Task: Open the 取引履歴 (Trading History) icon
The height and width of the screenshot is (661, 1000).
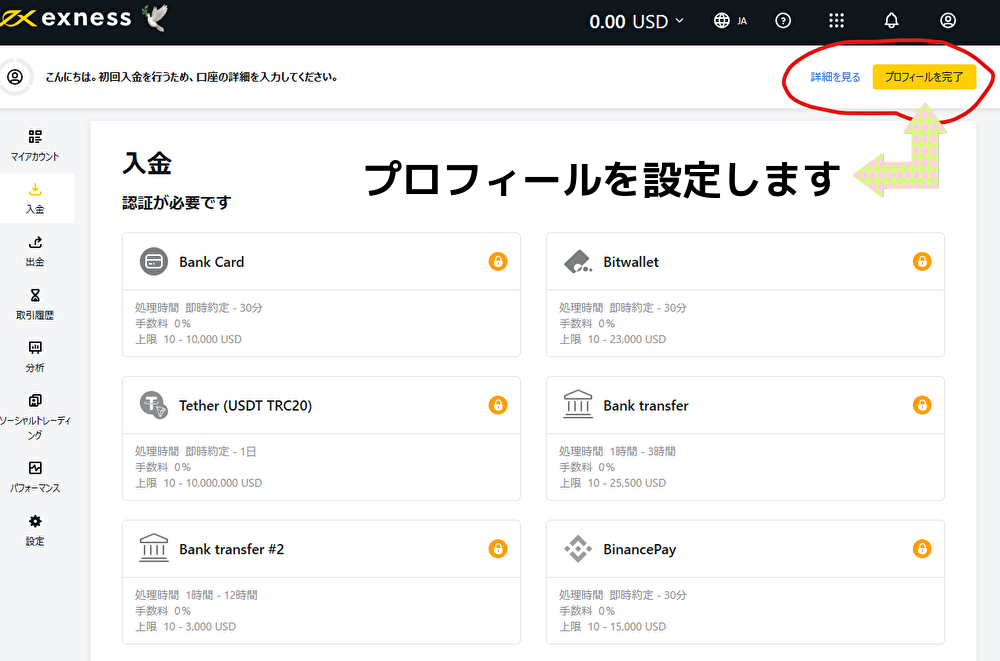Action: pyautogui.click(x=35, y=304)
